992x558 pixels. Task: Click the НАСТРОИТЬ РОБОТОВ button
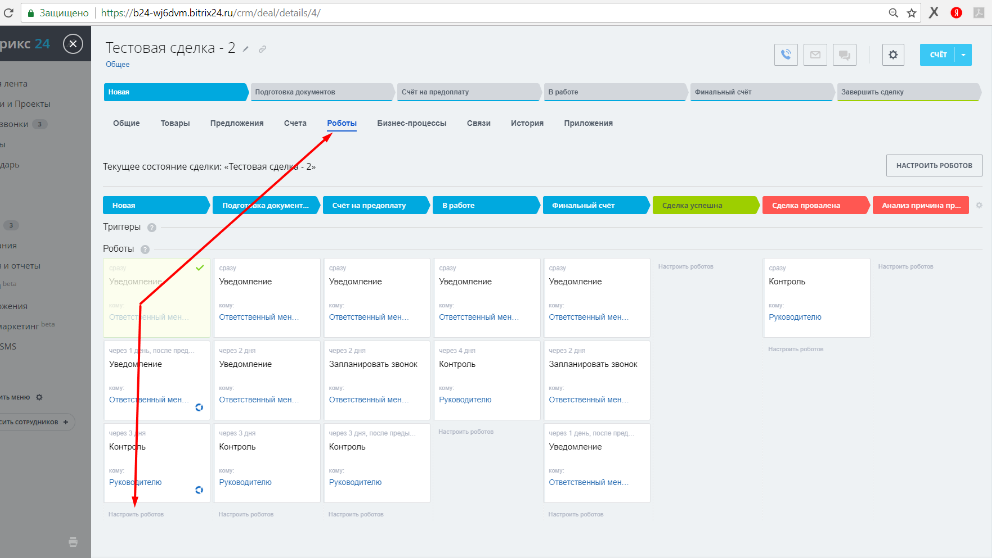coord(934,165)
